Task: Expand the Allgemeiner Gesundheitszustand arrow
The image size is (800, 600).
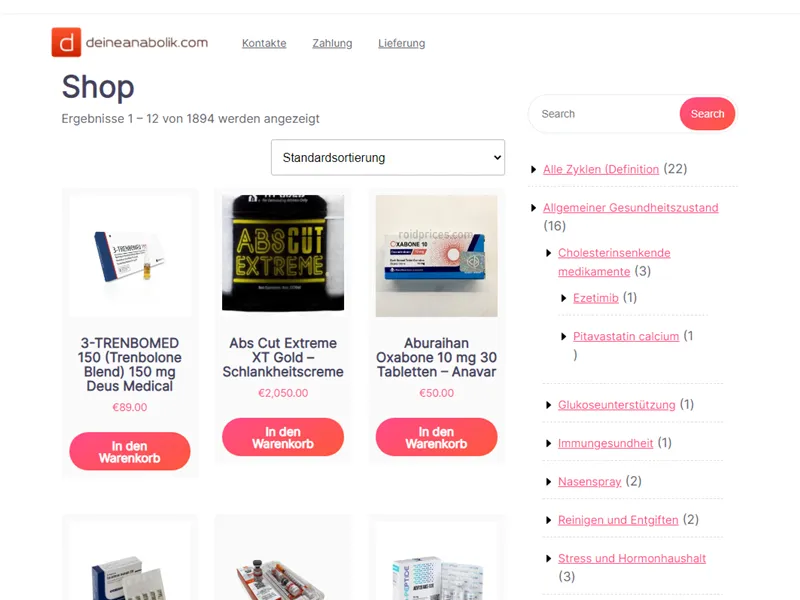Action: 533,208
